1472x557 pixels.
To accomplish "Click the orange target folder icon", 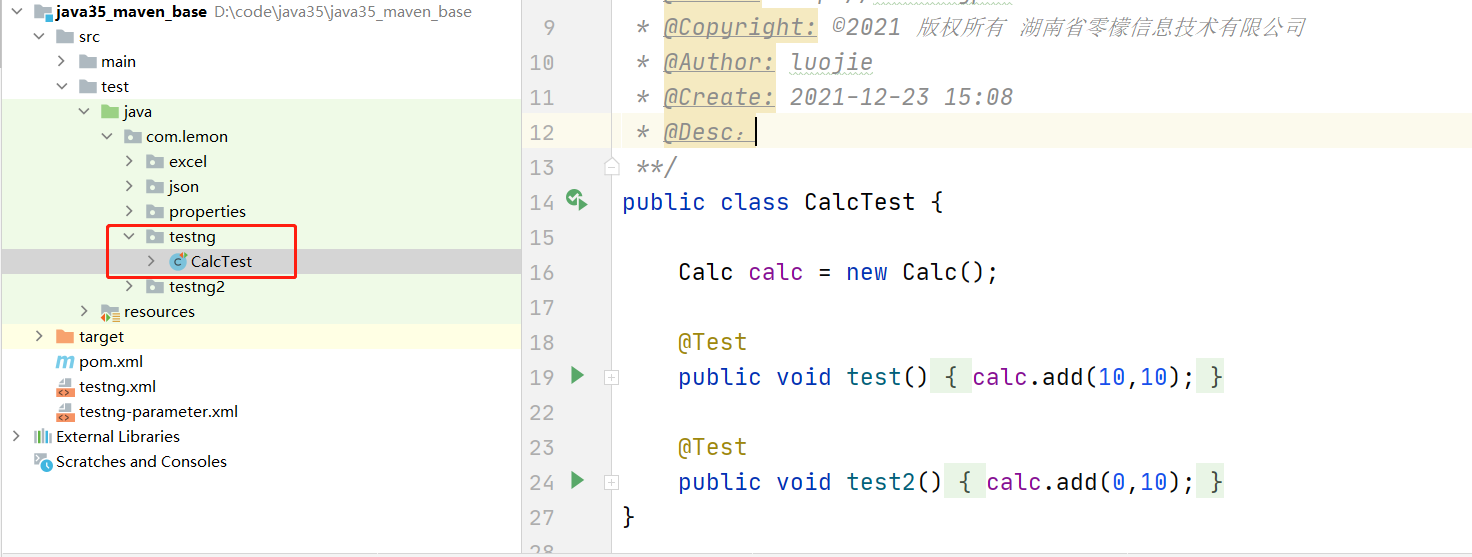I will tap(65, 337).
